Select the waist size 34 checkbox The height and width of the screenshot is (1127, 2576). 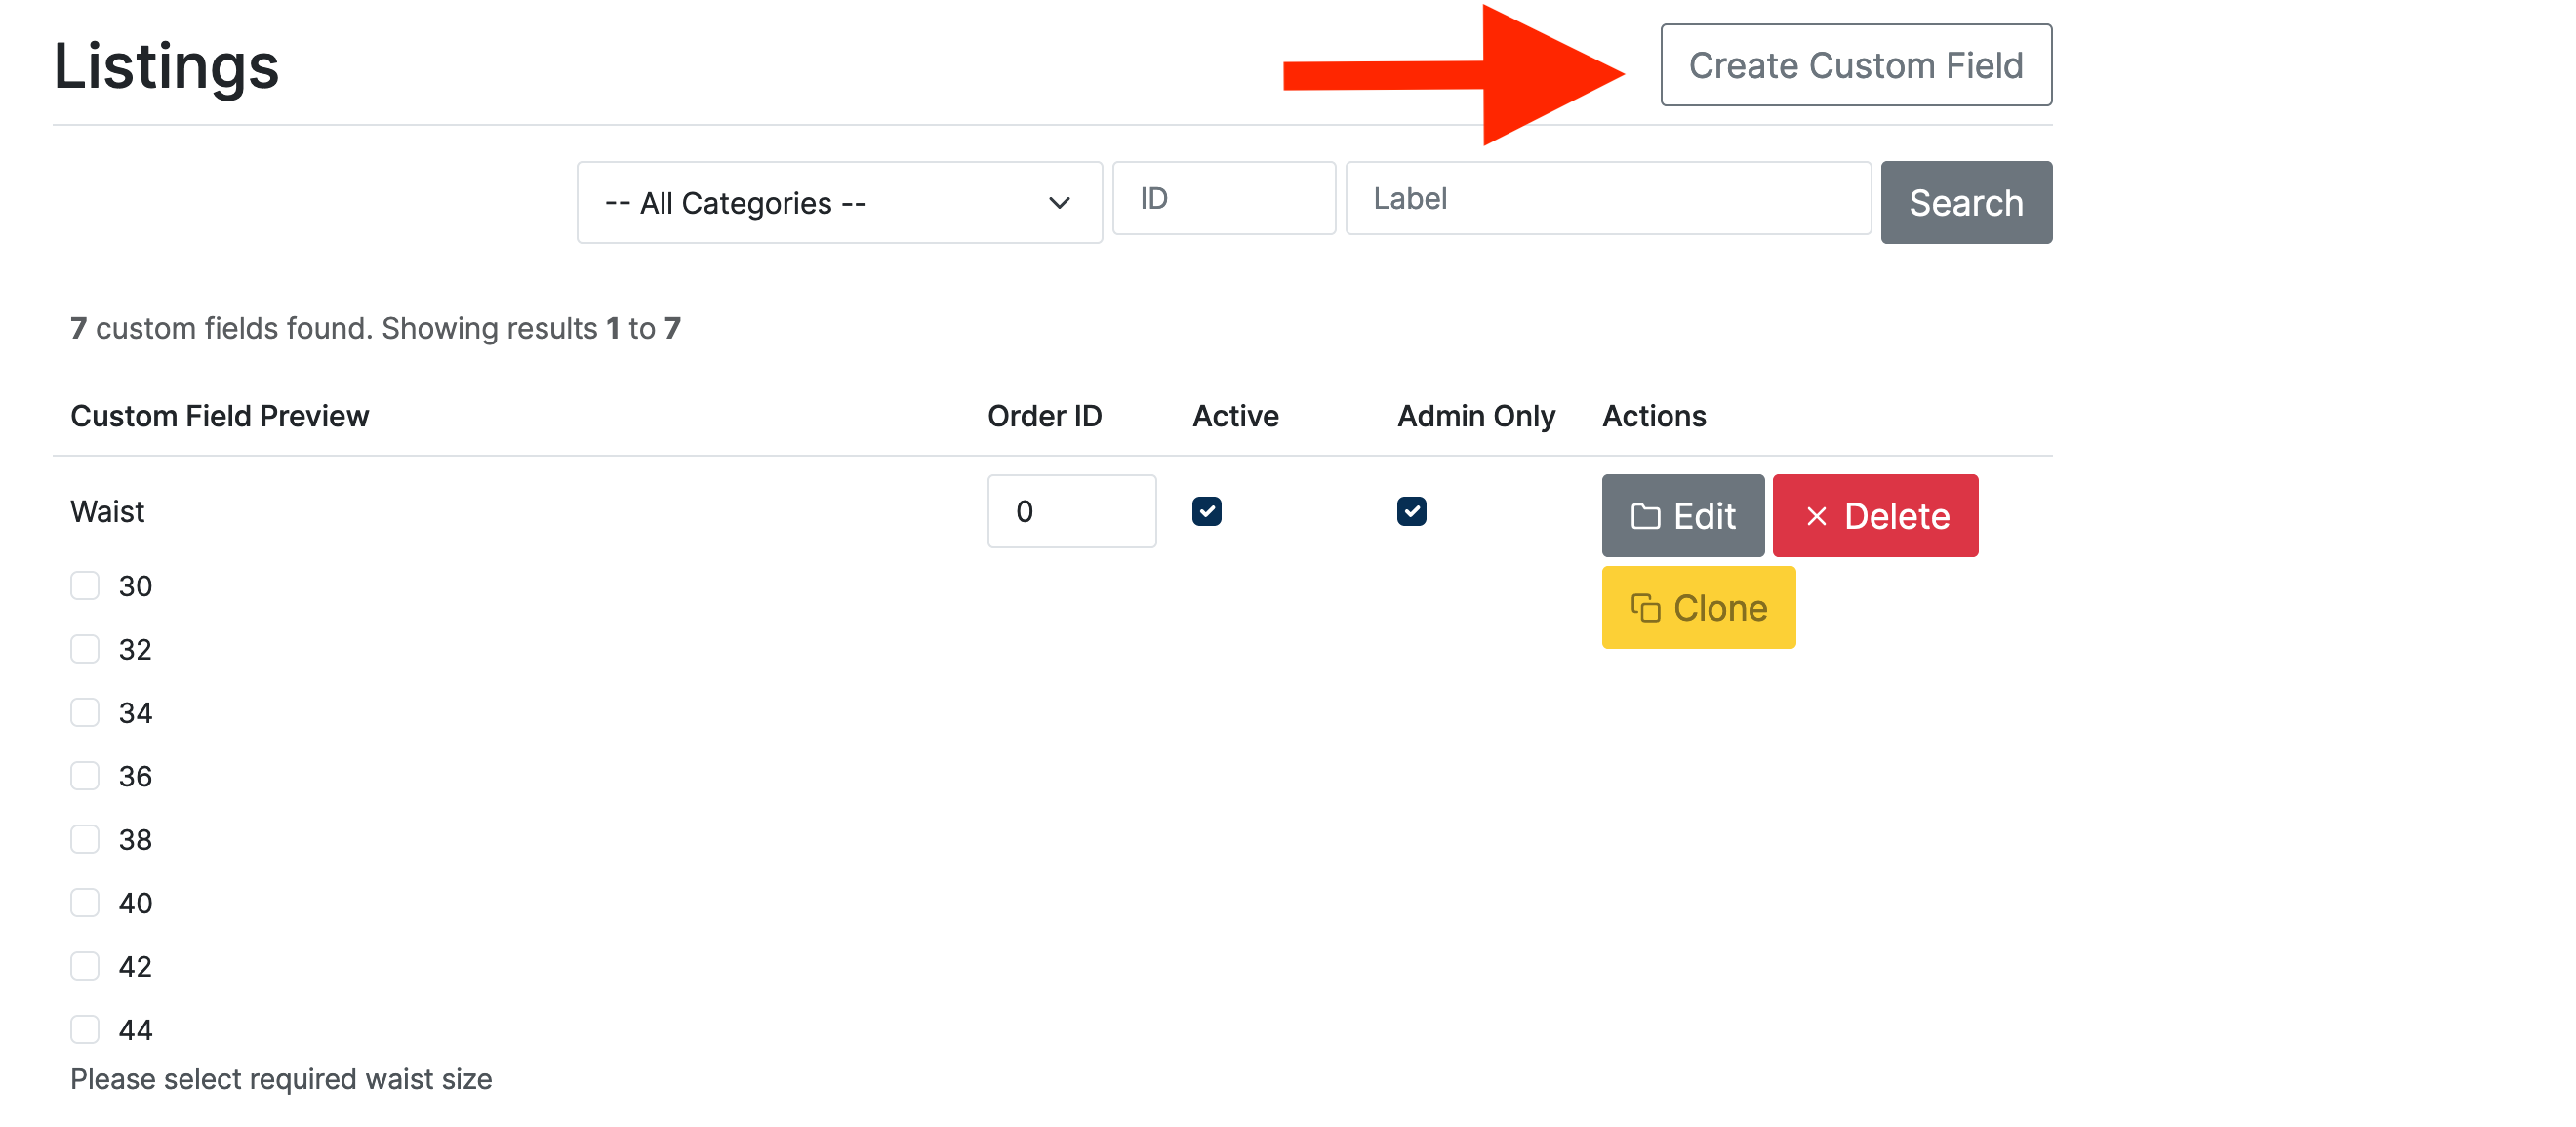pyautogui.click(x=85, y=712)
